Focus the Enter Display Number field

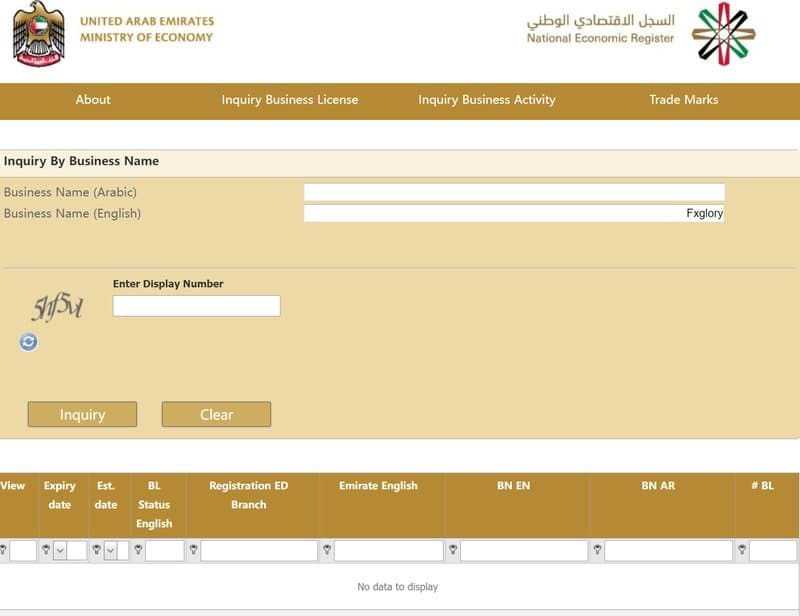[196, 306]
